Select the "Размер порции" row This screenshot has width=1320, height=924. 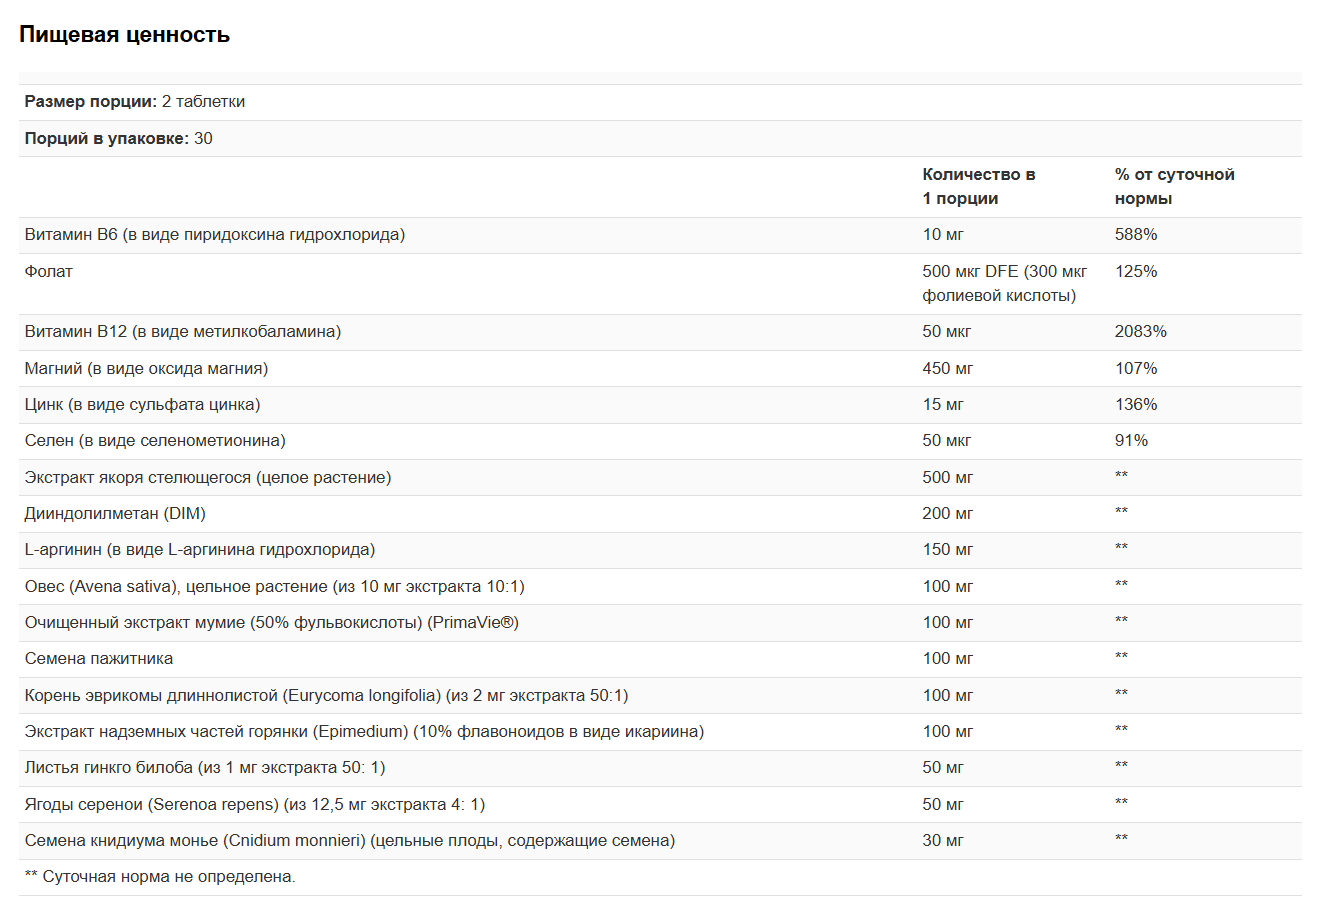660,102
